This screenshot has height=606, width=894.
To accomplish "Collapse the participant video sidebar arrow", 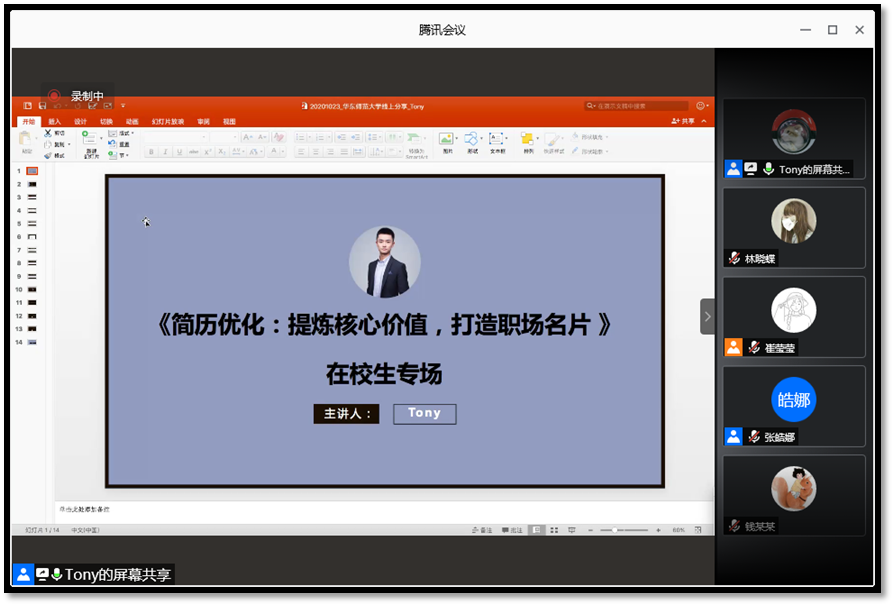I will 707,316.
